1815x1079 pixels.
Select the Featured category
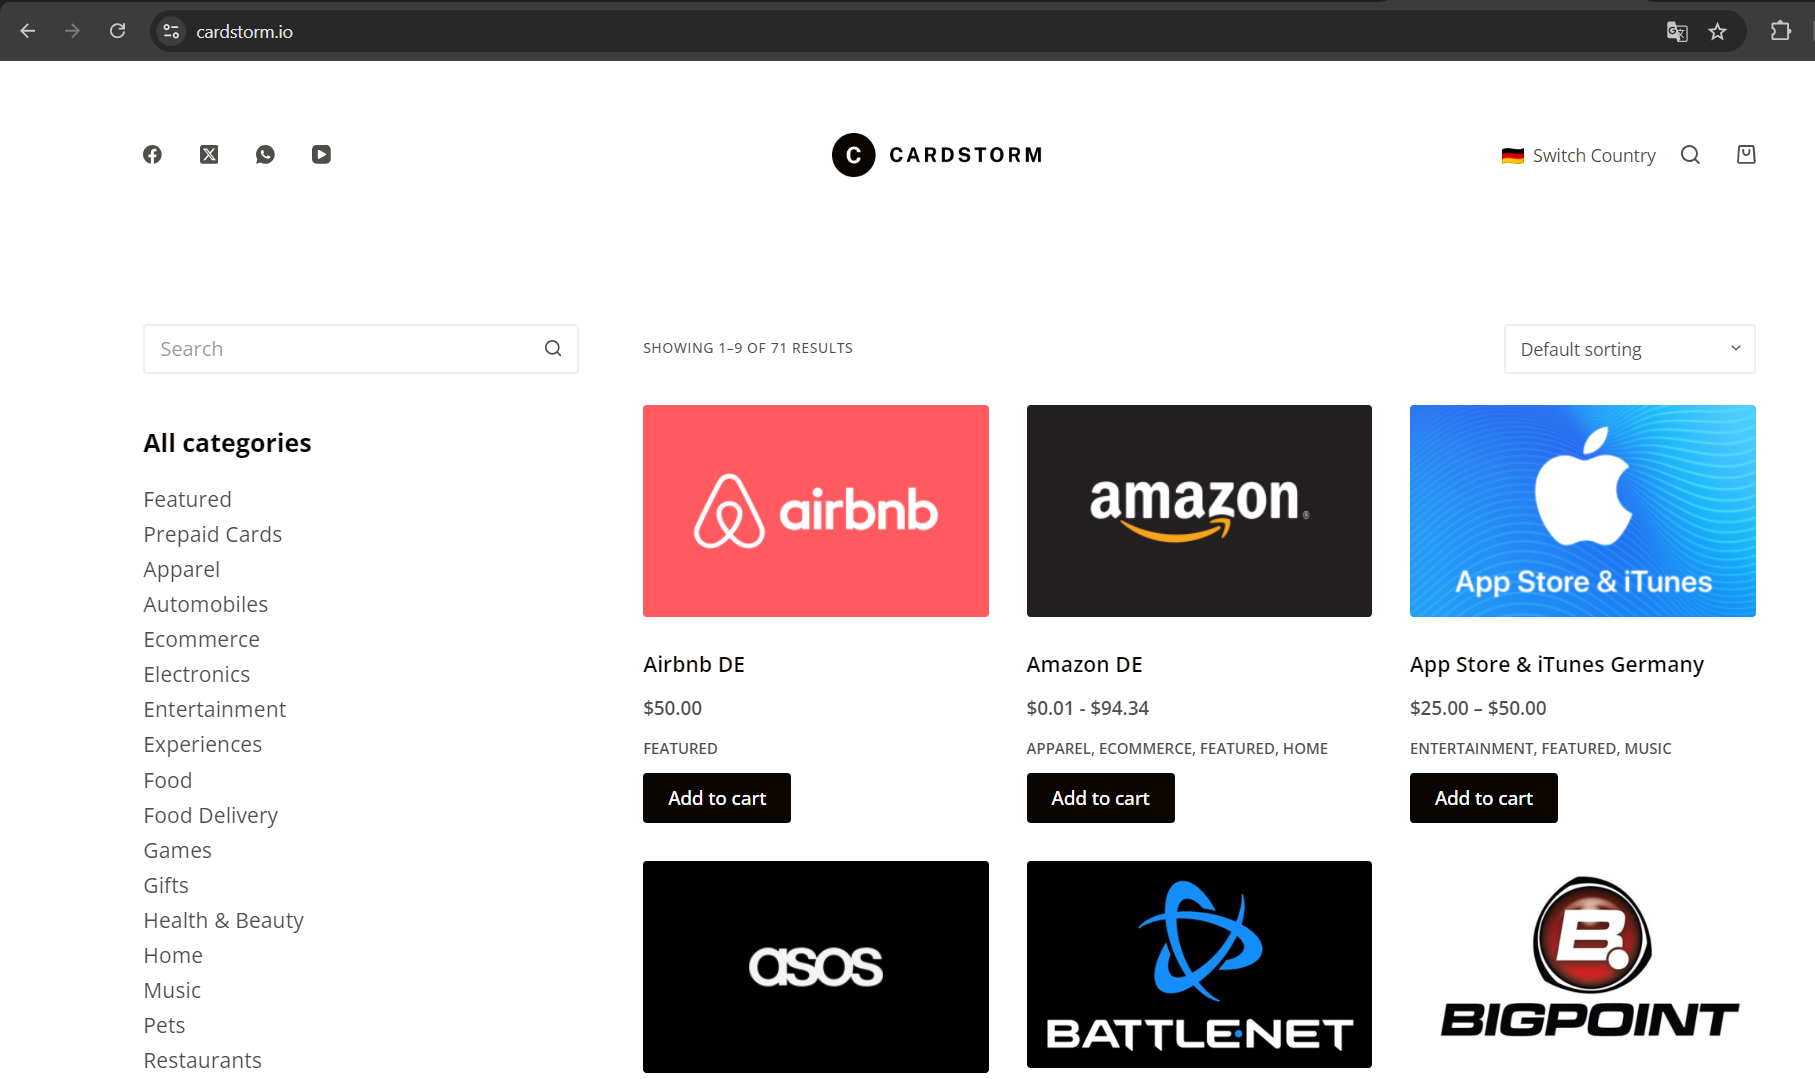point(187,499)
